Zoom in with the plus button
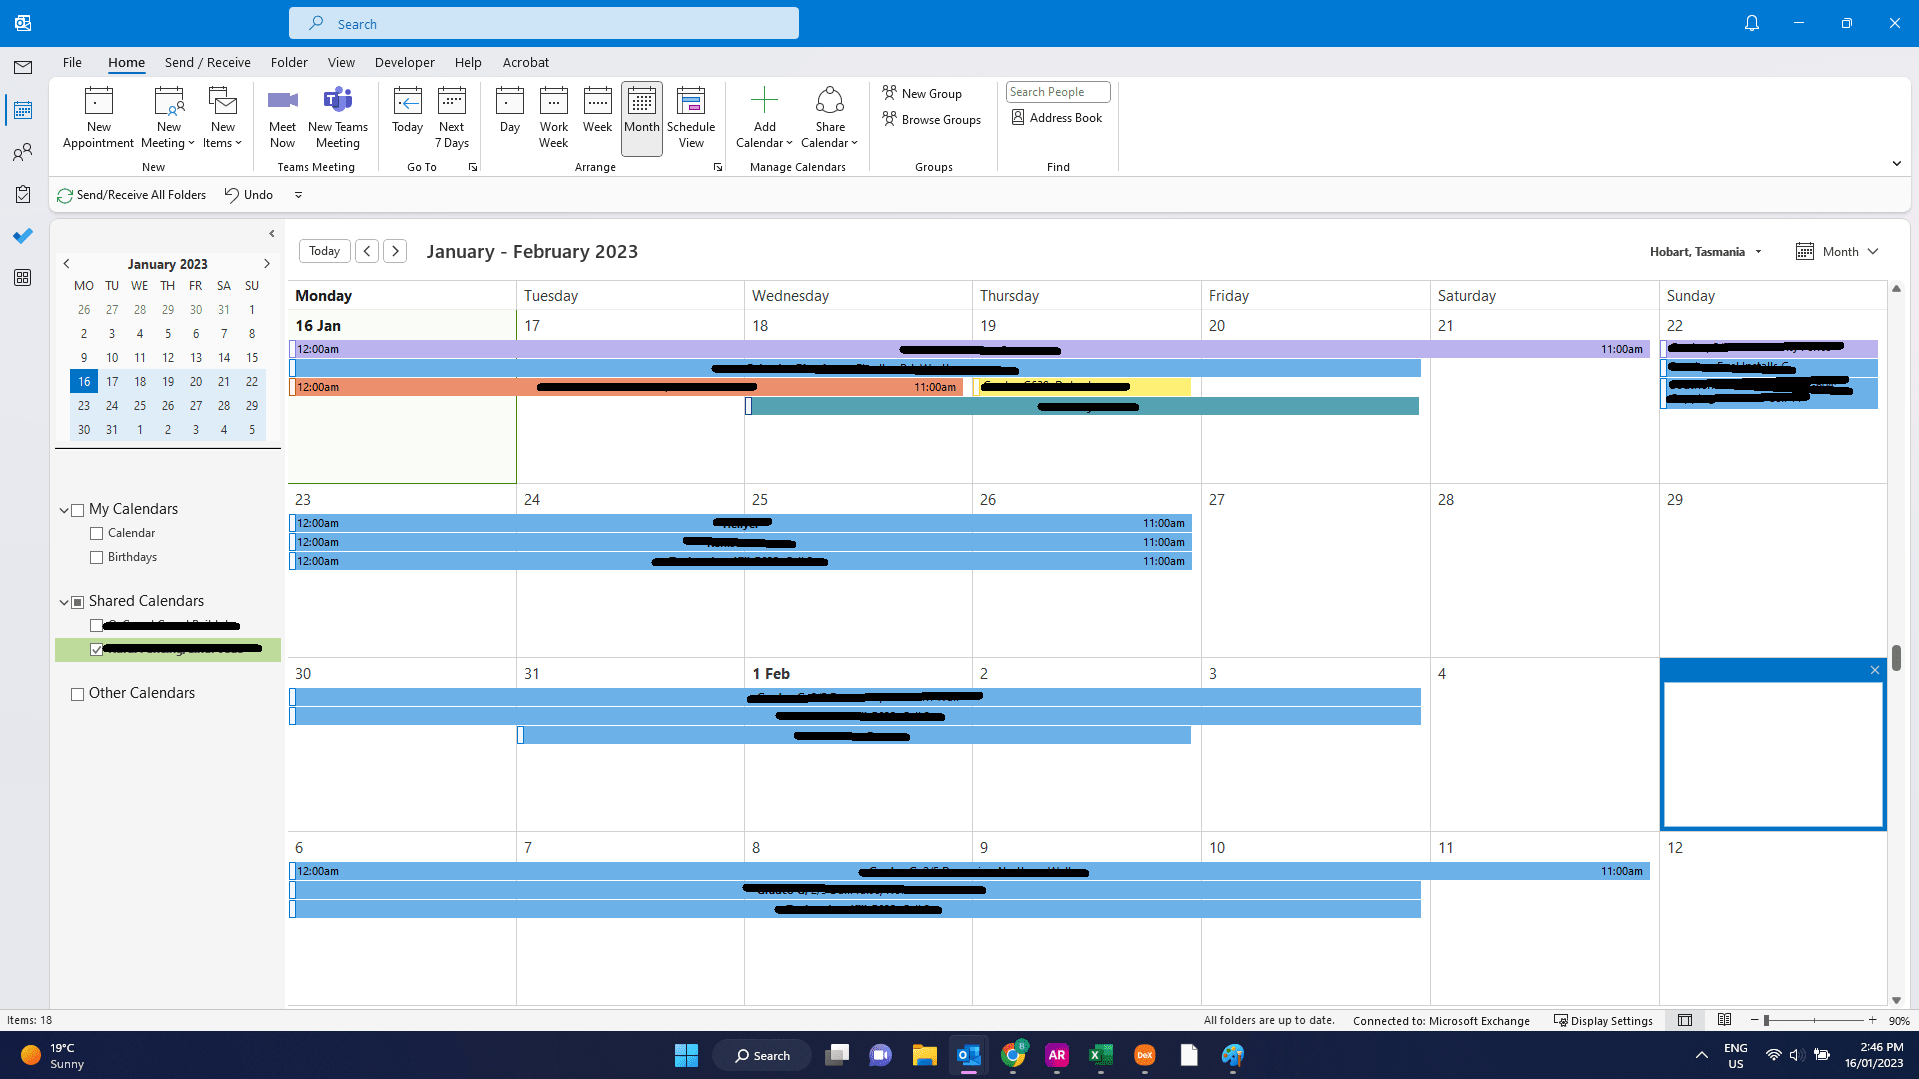Viewport: 1919px width, 1079px height. coord(1872,1020)
